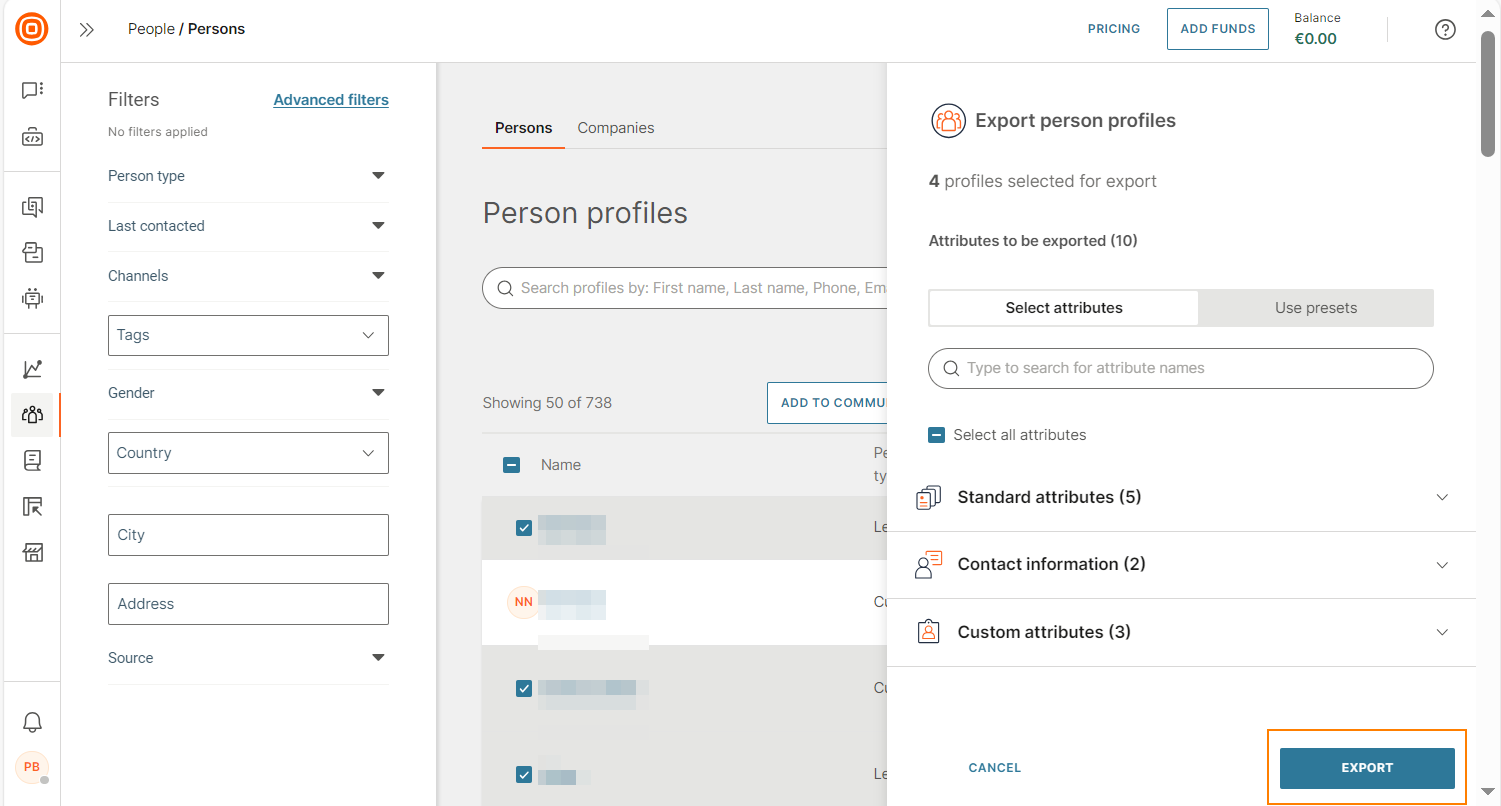Click the Infobip logo at top left

pos(32,29)
